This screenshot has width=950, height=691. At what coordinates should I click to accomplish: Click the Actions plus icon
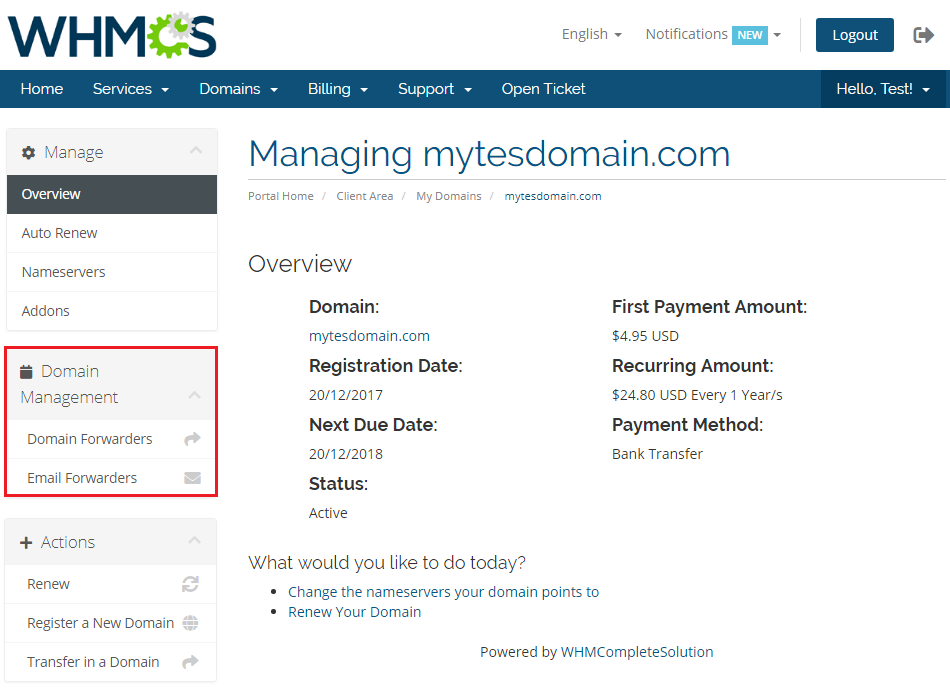point(26,543)
